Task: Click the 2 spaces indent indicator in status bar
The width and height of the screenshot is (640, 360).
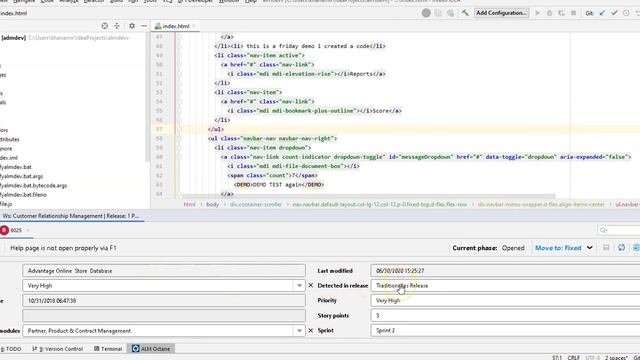Action: tap(616, 357)
